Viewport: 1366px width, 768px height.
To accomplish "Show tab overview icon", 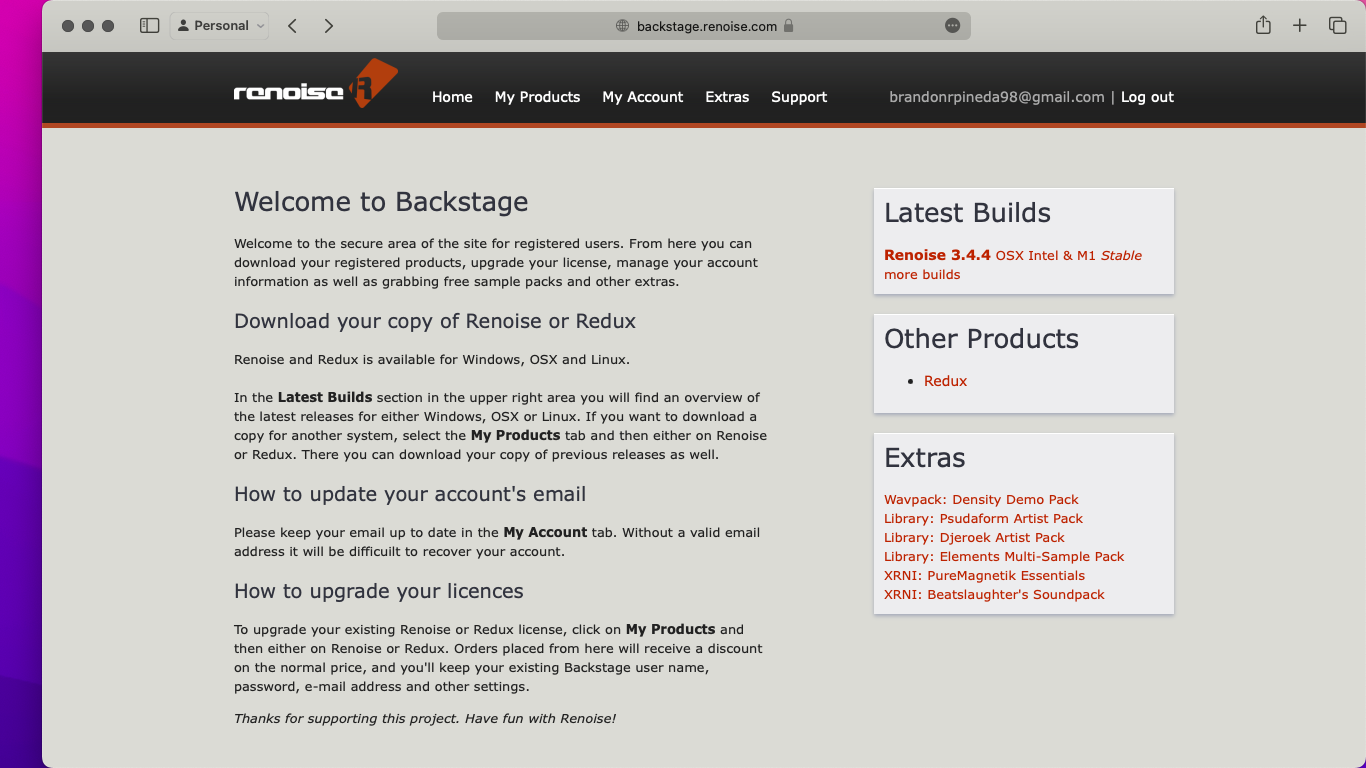I will click(x=1337, y=26).
